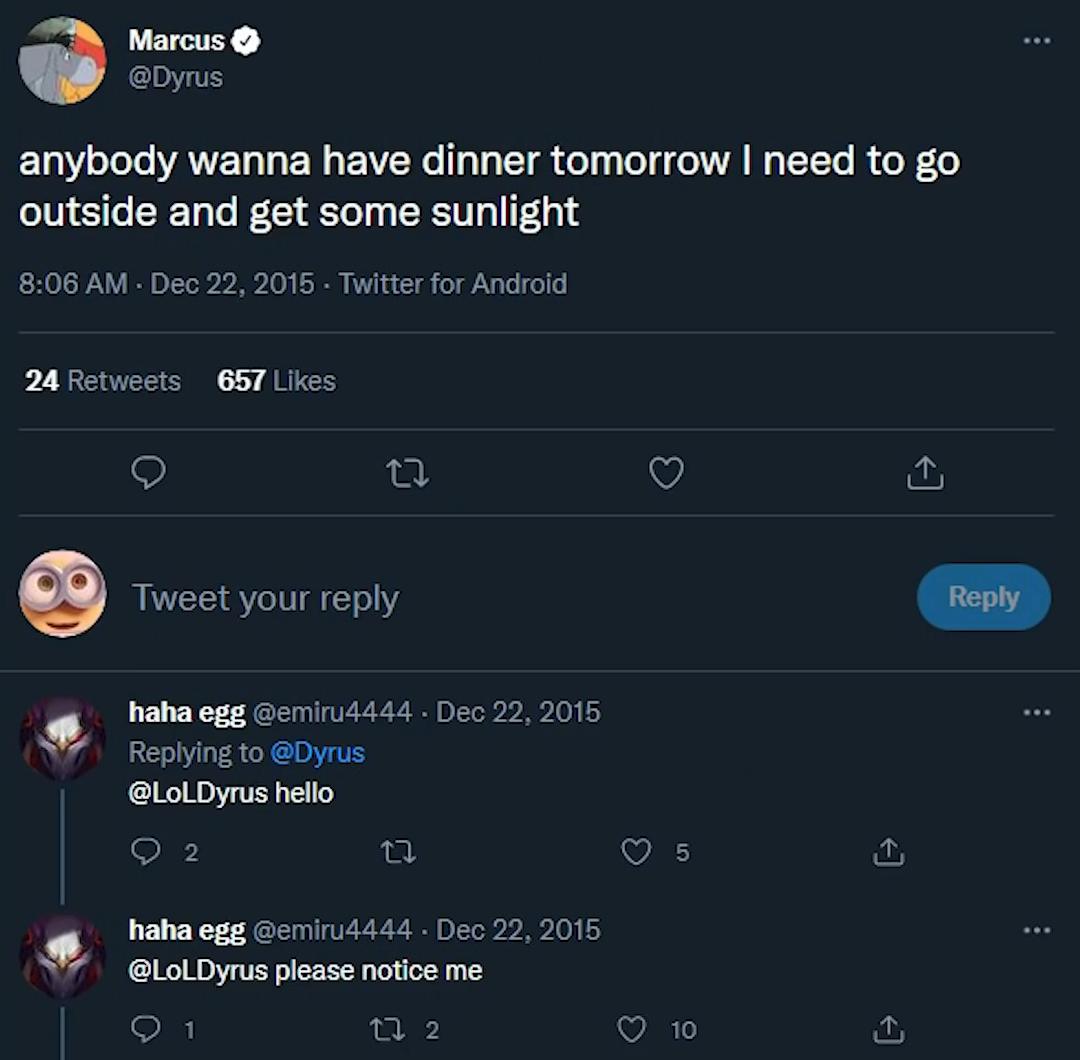Like the "@LoLDyrus hello" reply
Image resolution: width=1080 pixels, height=1060 pixels.
(637, 852)
